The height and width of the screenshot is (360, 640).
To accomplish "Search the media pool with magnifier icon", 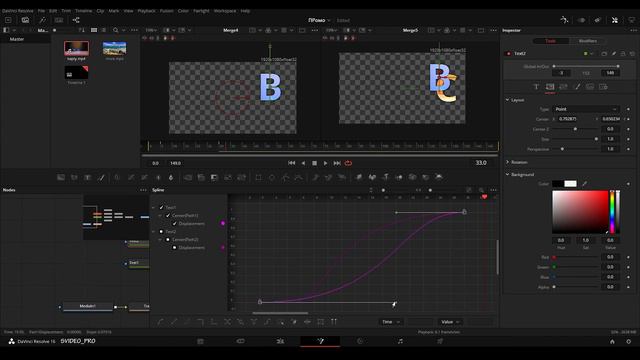I will 116,30.
